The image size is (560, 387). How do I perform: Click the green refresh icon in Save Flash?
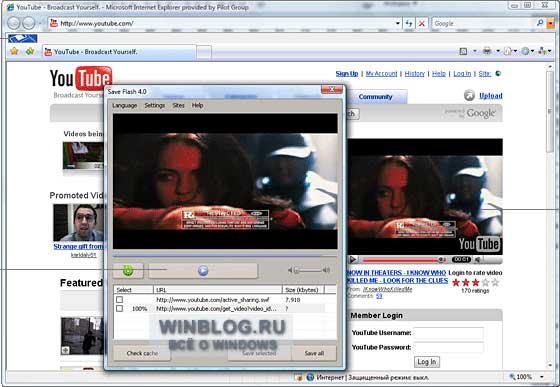click(x=128, y=271)
